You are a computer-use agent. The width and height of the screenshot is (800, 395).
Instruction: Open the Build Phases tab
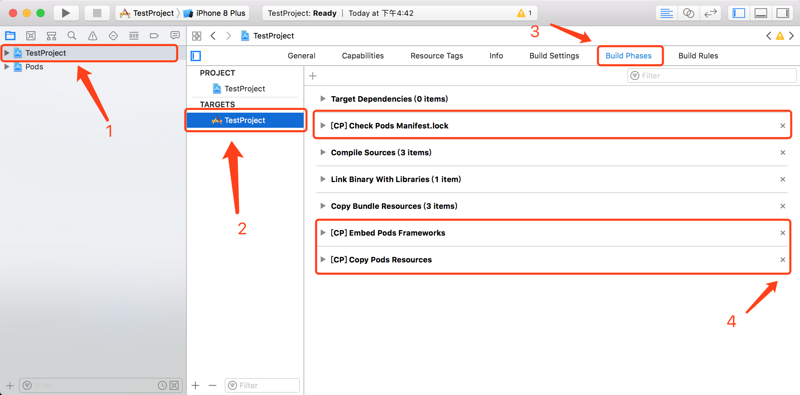tap(629, 56)
